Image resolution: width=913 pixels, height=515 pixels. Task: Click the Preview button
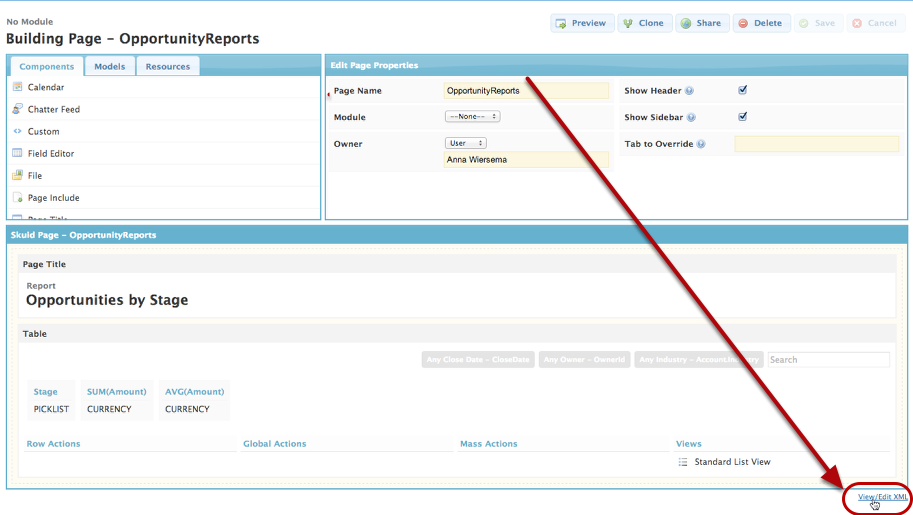tap(582, 23)
